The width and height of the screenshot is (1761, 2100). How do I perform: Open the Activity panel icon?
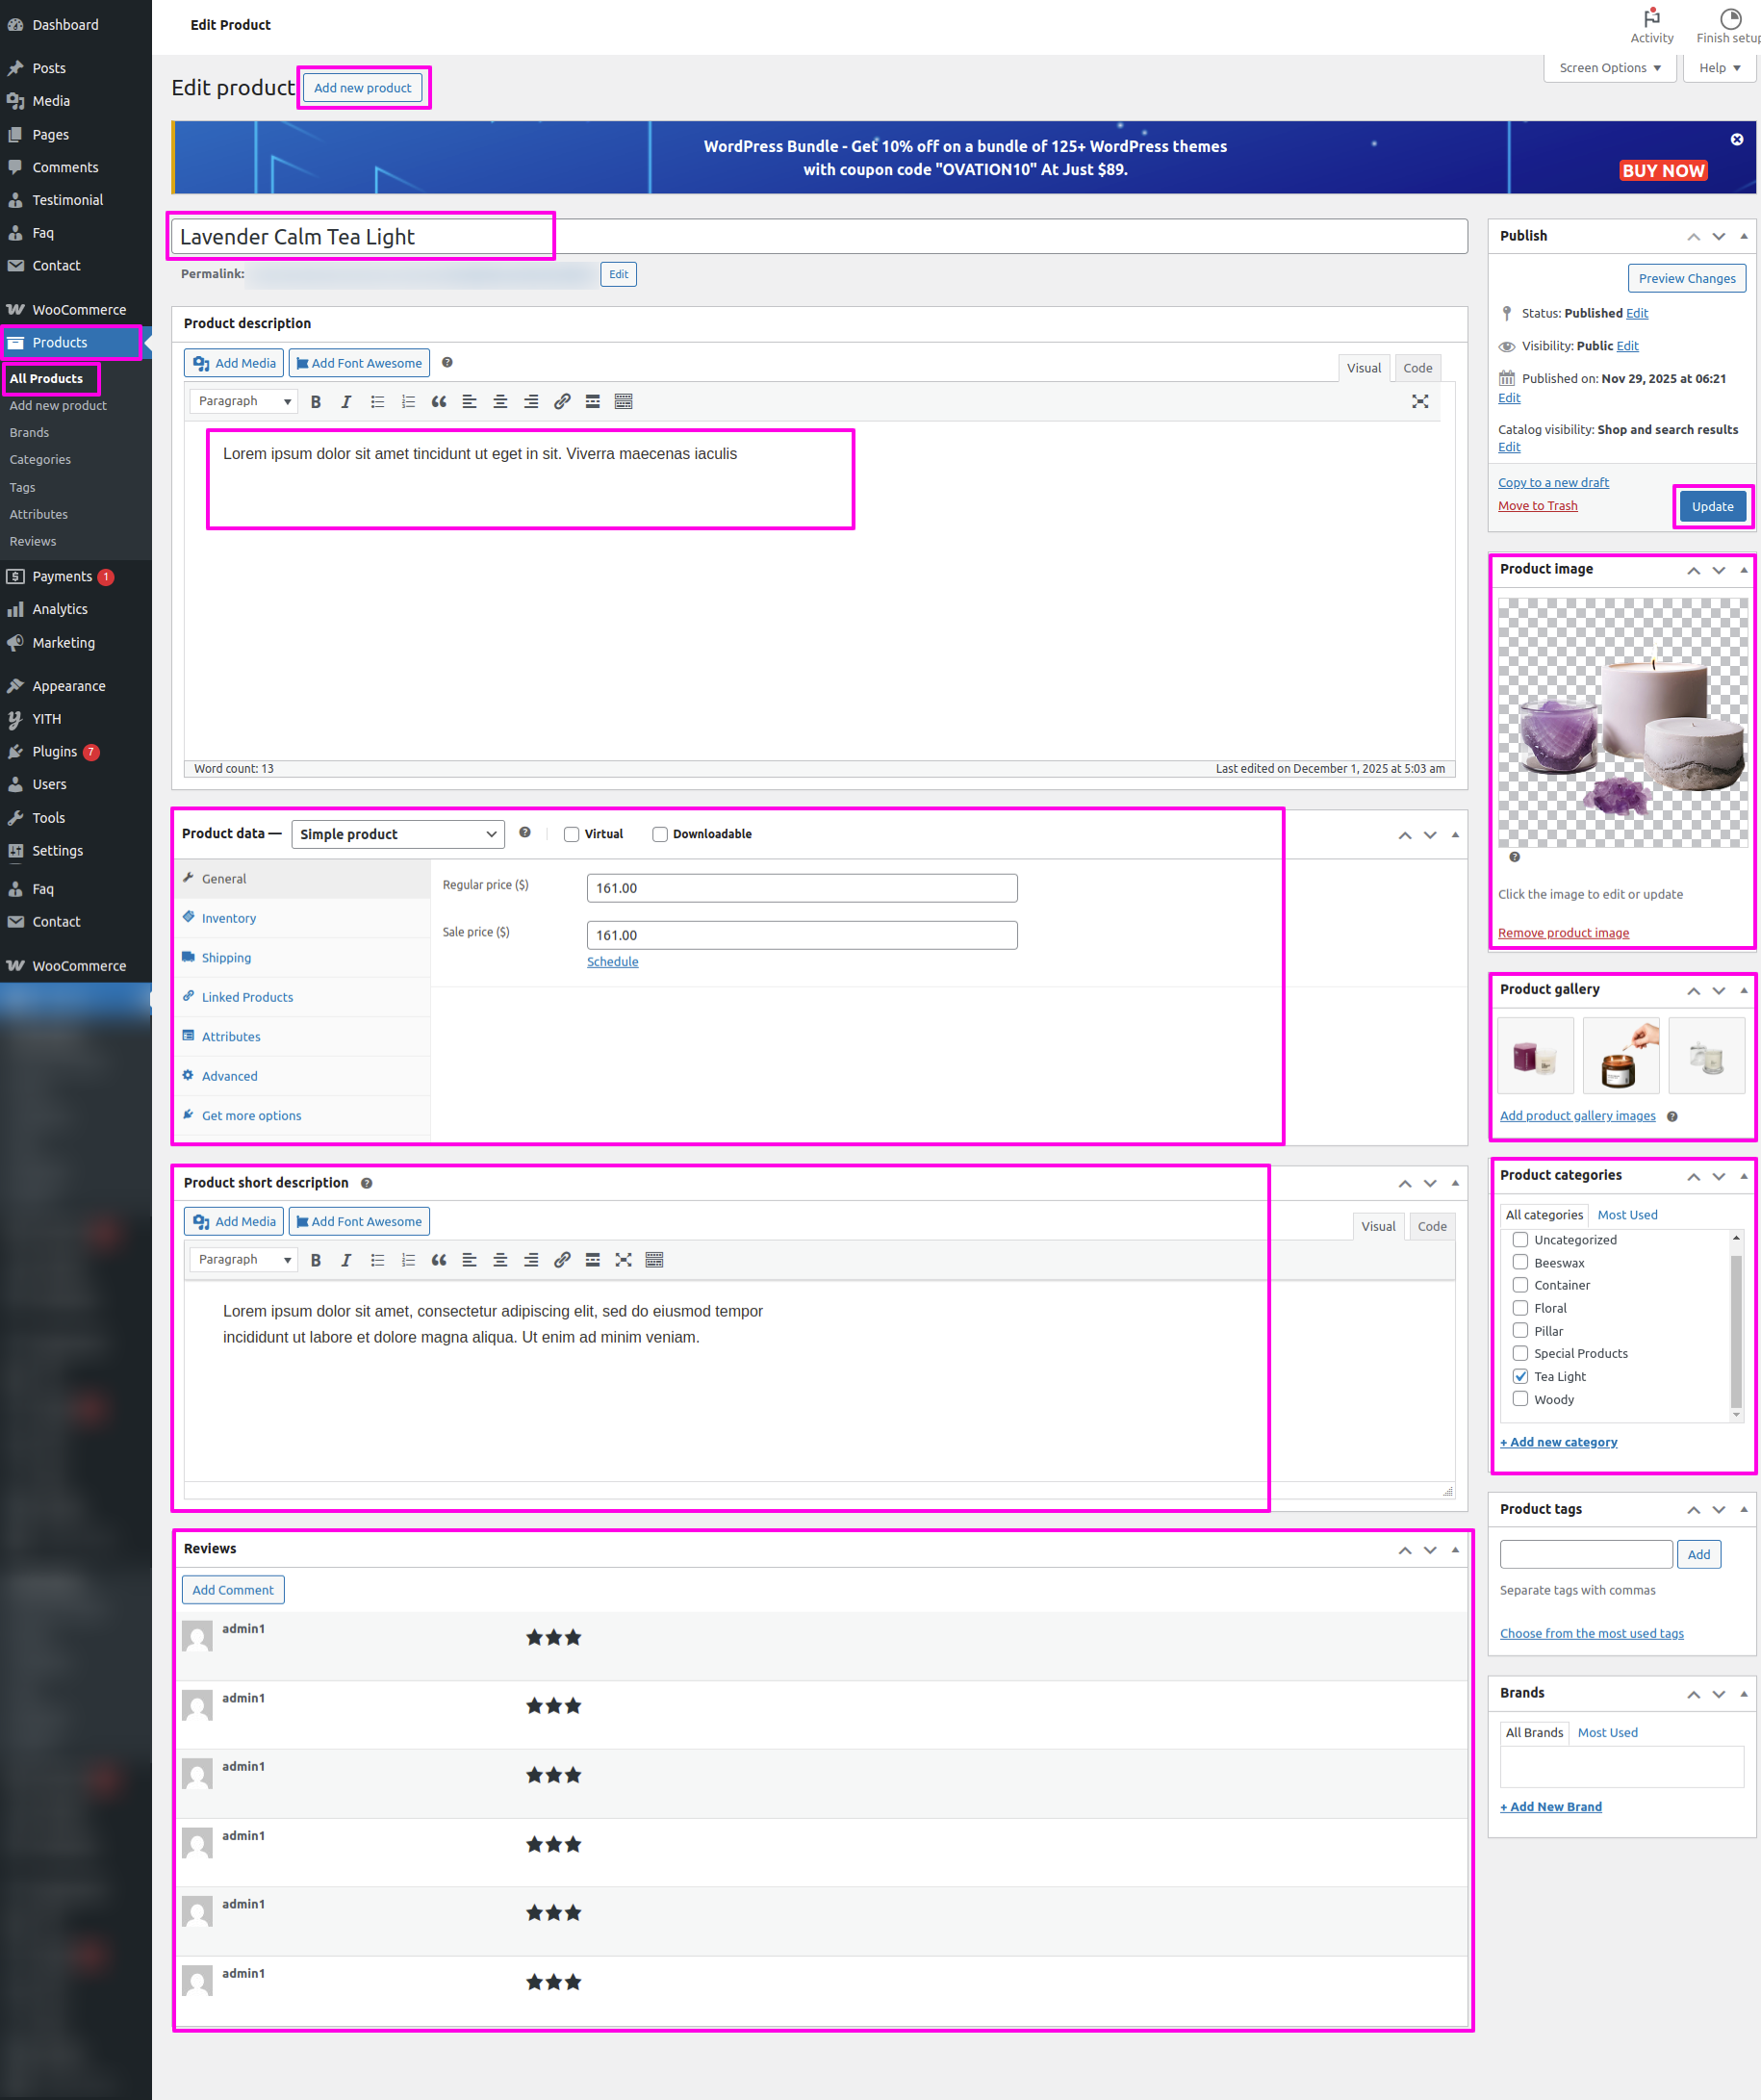pos(1651,25)
